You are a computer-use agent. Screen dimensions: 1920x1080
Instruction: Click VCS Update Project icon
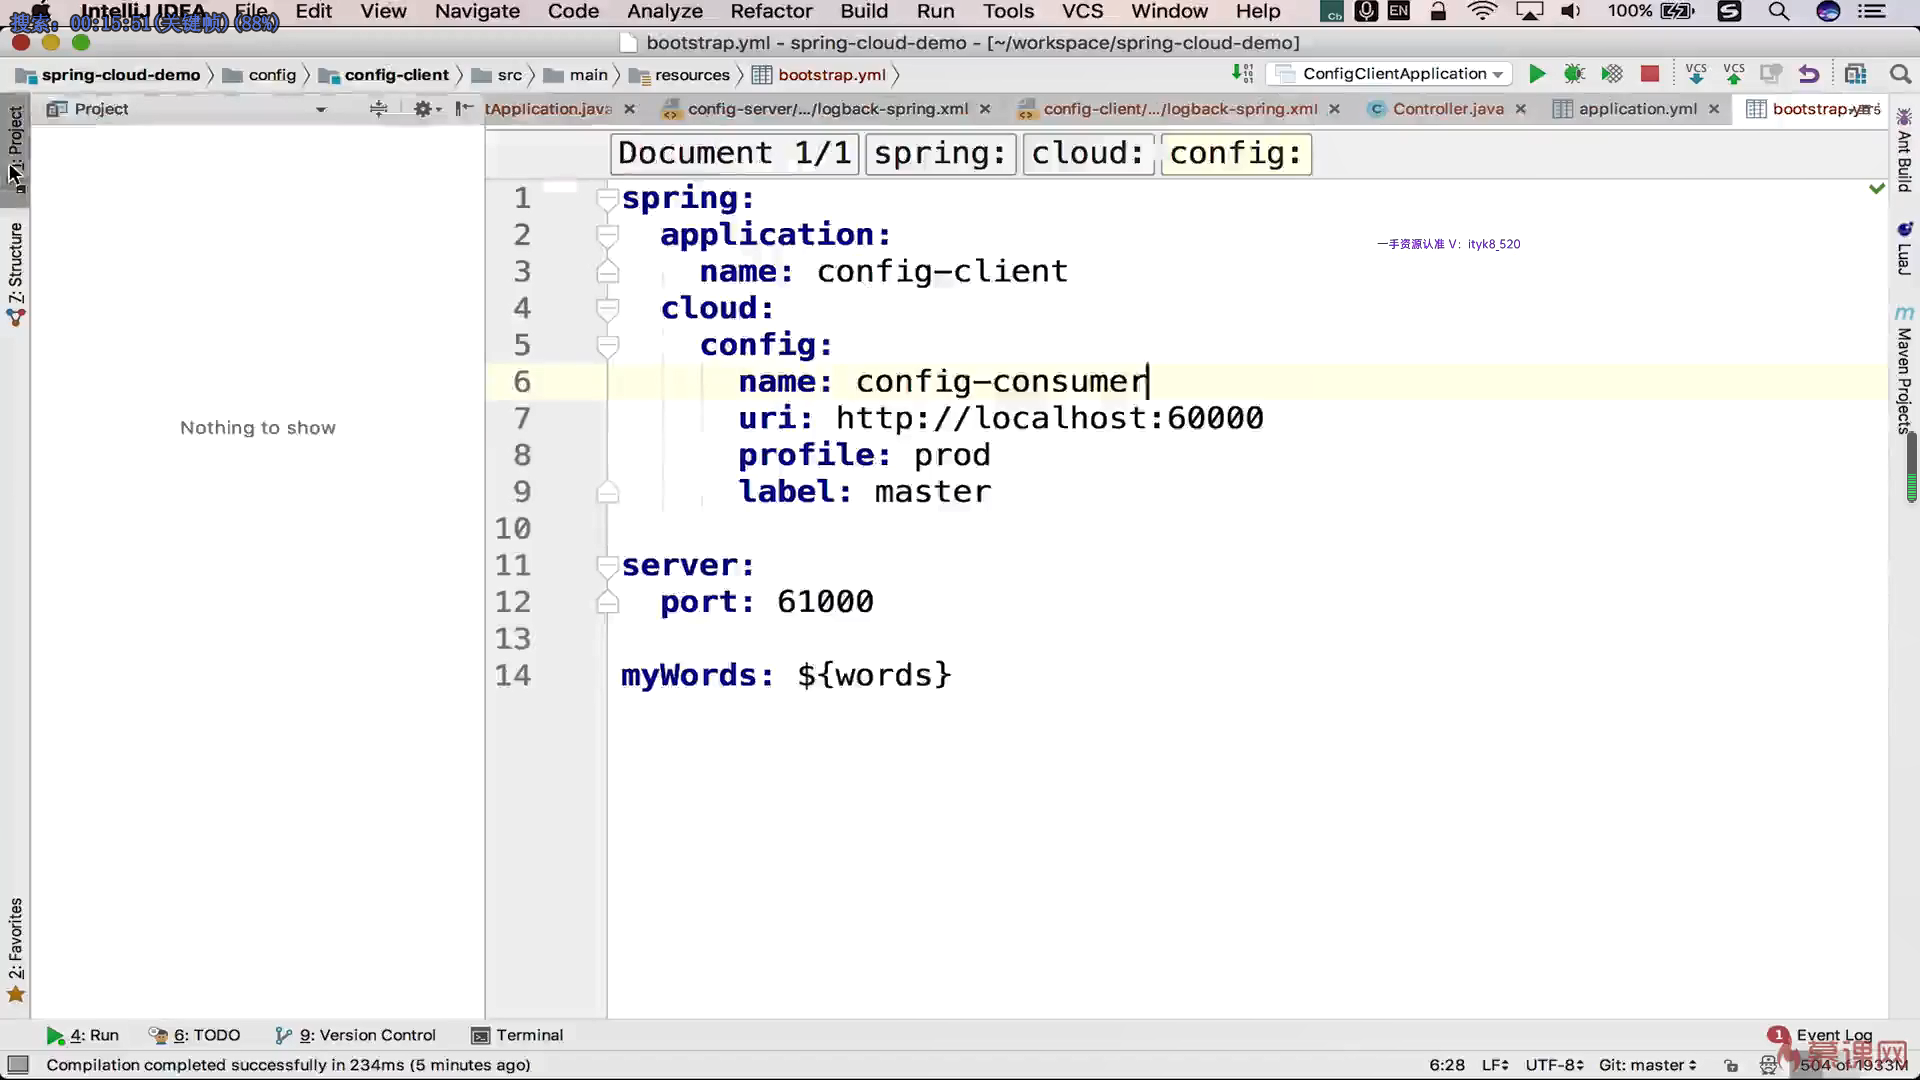coord(1696,74)
